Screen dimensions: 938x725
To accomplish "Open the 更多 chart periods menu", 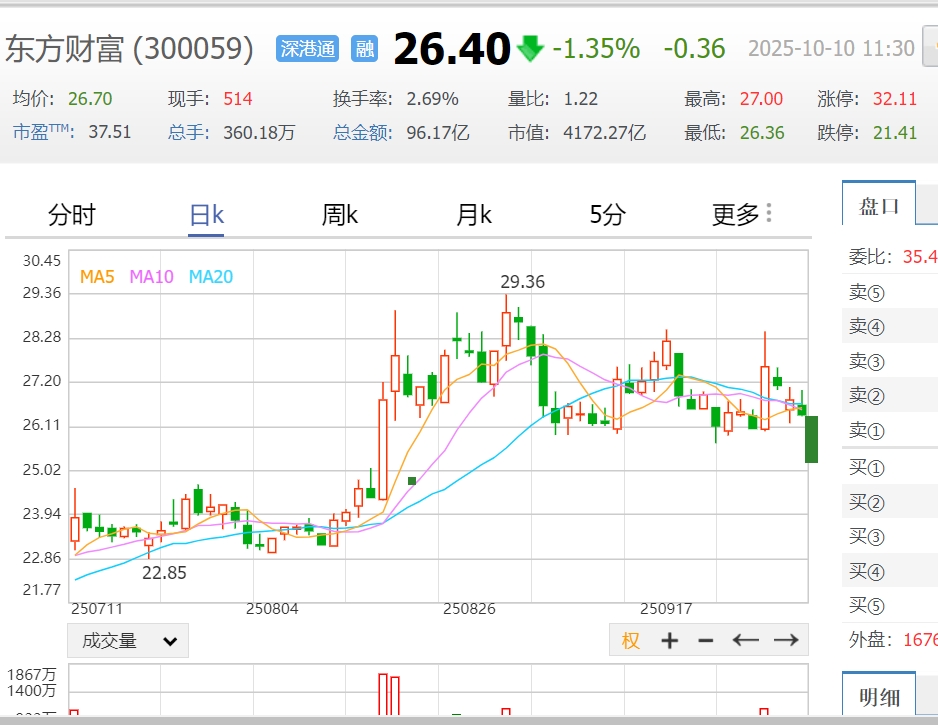I will [735, 214].
